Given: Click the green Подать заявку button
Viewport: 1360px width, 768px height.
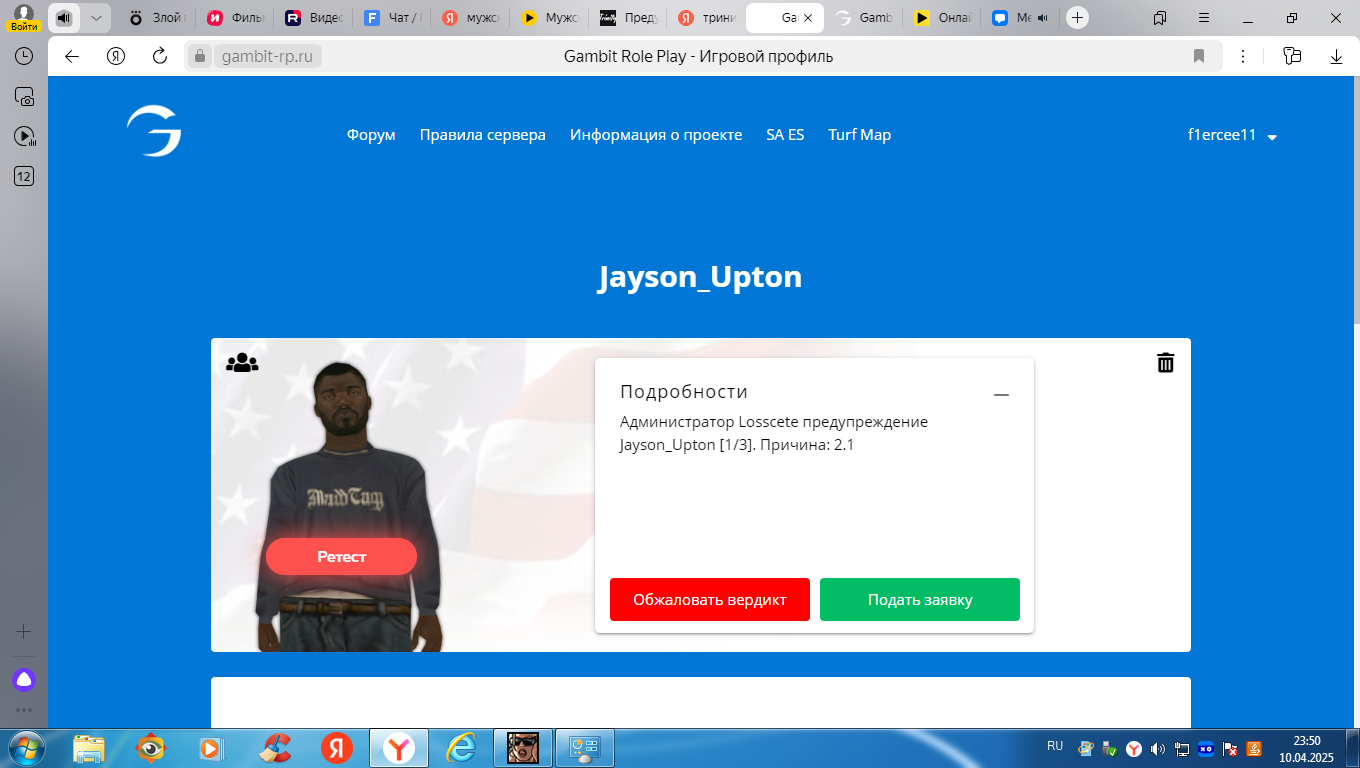Looking at the screenshot, I should pyautogui.click(x=919, y=600).
